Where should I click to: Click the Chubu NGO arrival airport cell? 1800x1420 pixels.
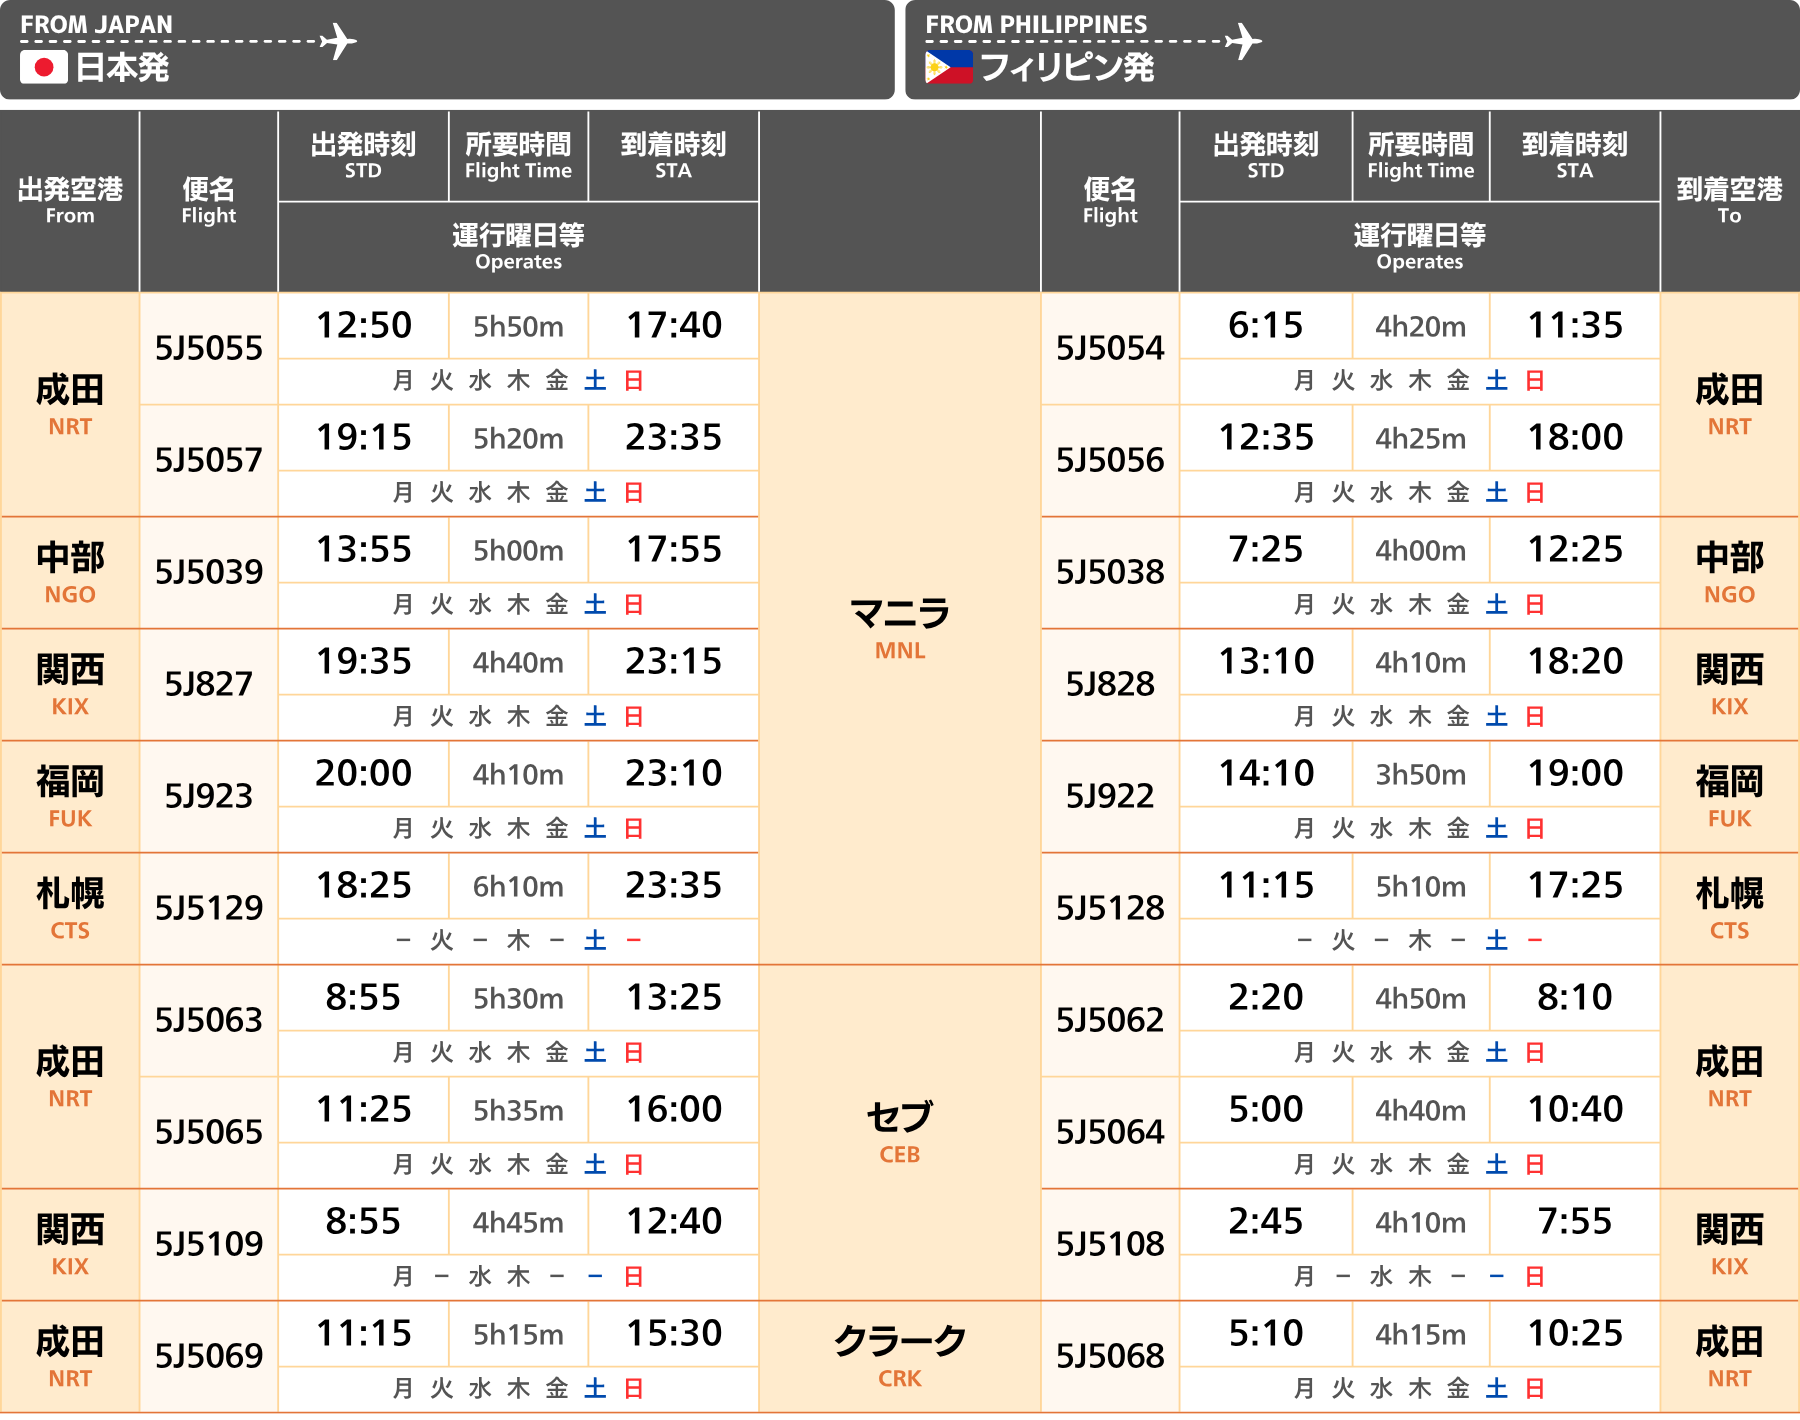pos(1729,572)
